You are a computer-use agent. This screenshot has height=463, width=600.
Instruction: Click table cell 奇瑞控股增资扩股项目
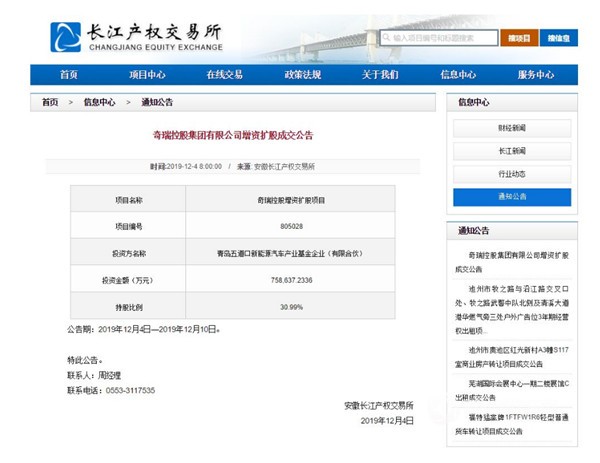pyautogui.click(x=291, y=200)
